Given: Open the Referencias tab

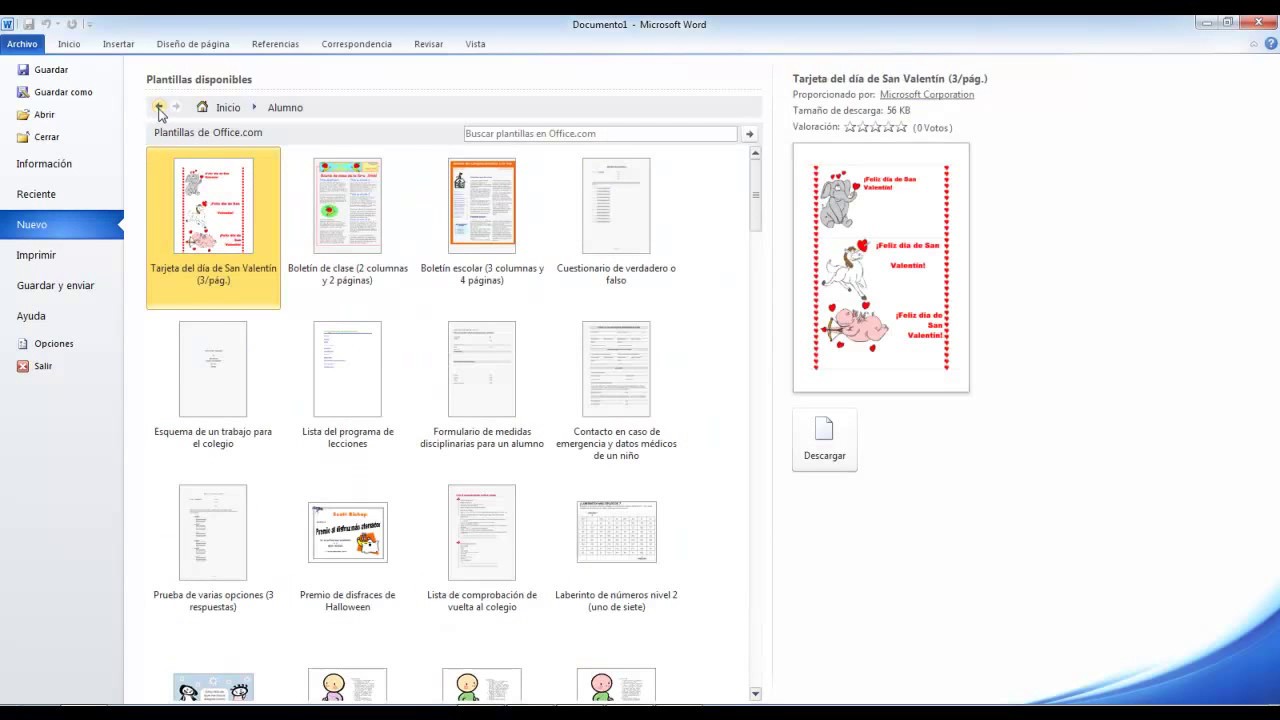Looking at the screenshot, I should click(275, 44).
